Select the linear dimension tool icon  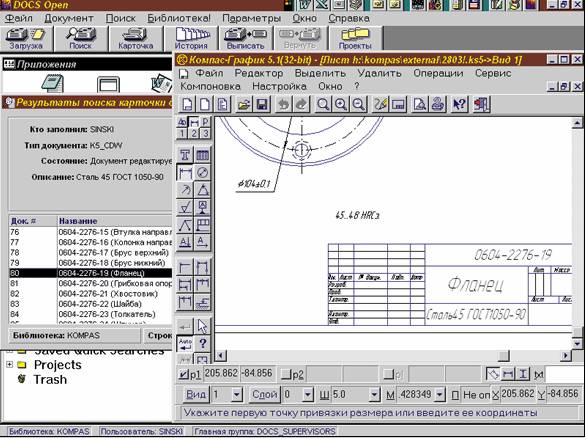(185, 173)
